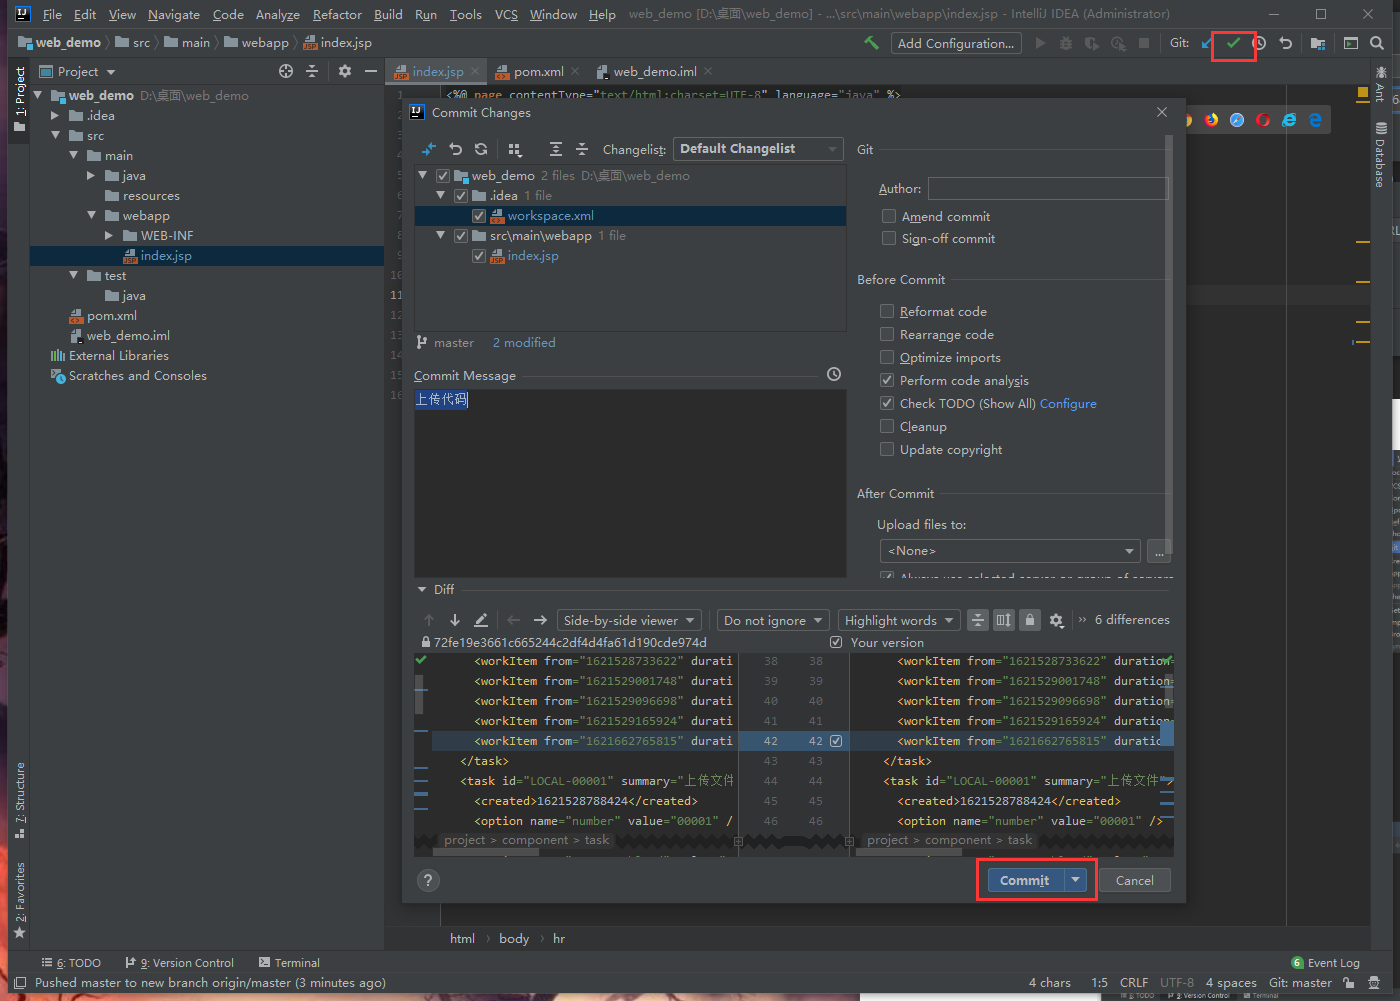Open the Side-by-side viewer dropdown
Image resolution: width=1400 pixels, height=1001 pixels.
(x=628, y=620)
